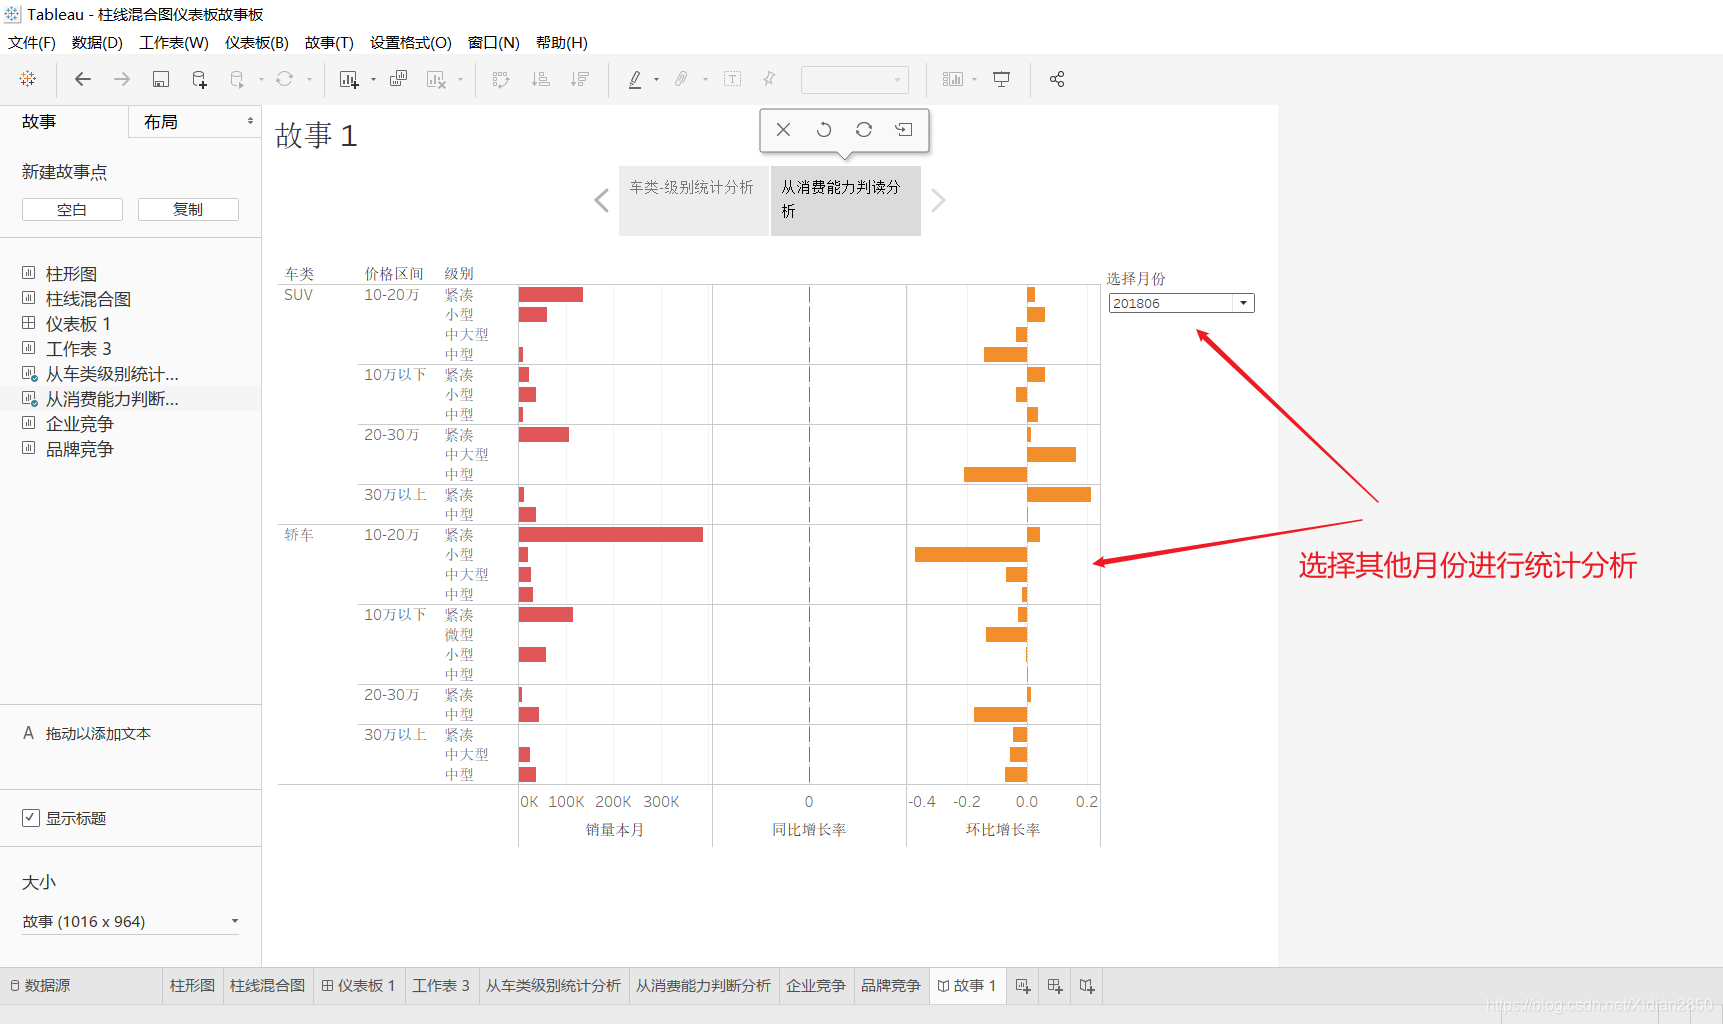1723x1024 pixels.
Task: Click new story tab icon at bottom
Action: [x=1087, y=986]
